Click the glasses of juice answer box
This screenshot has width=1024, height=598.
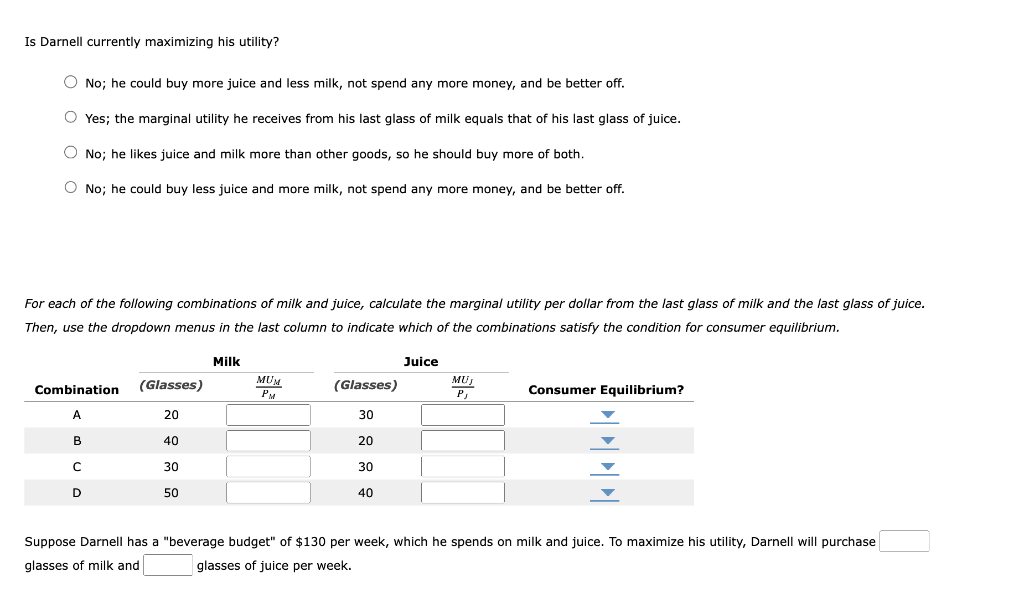point(168,564)
